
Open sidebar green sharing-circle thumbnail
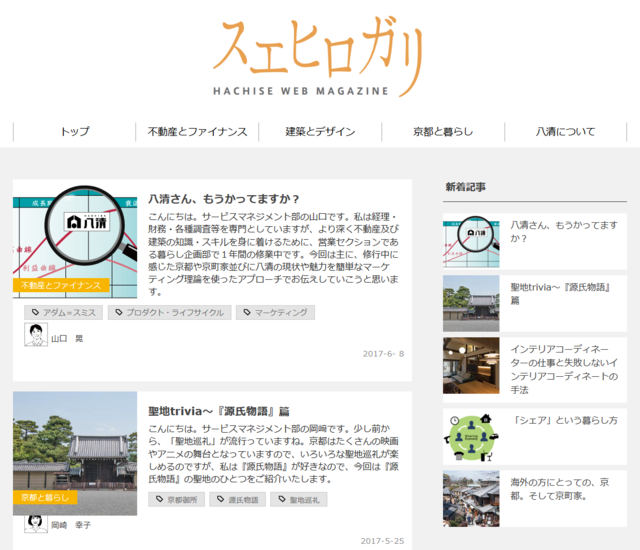(471, 437)
